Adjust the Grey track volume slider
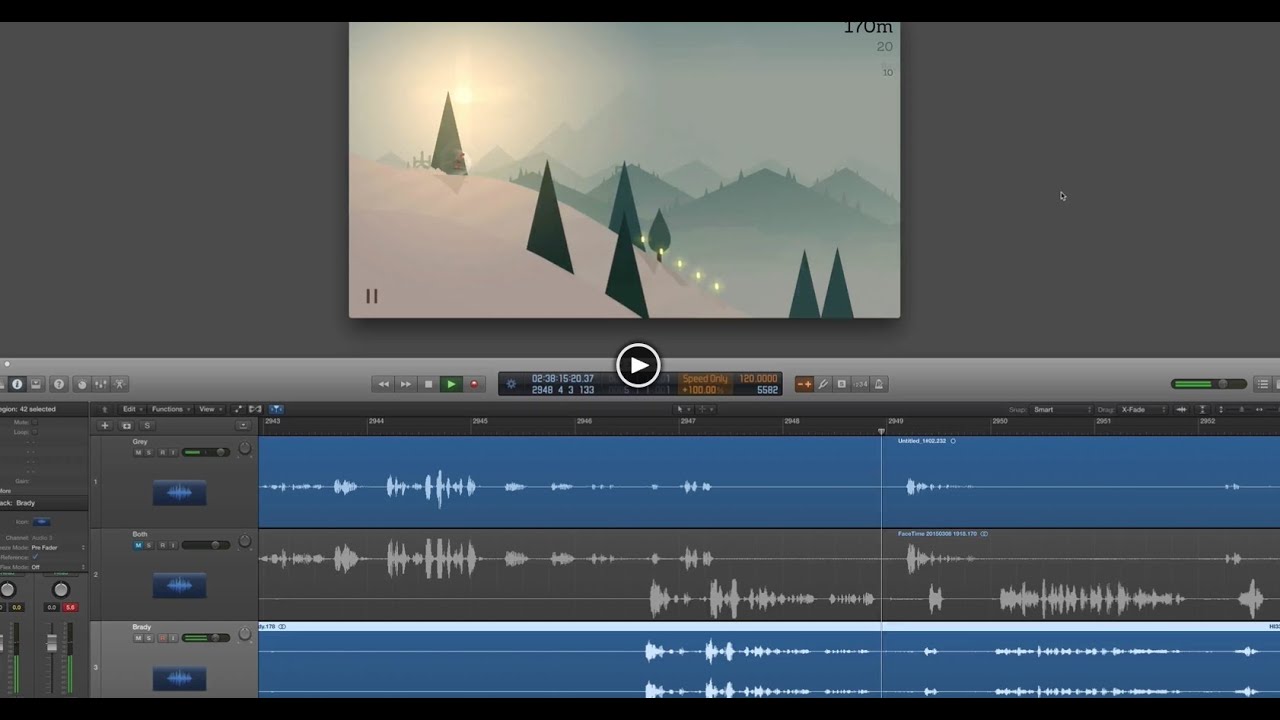 pyautogui.click(x=206, y=453)
